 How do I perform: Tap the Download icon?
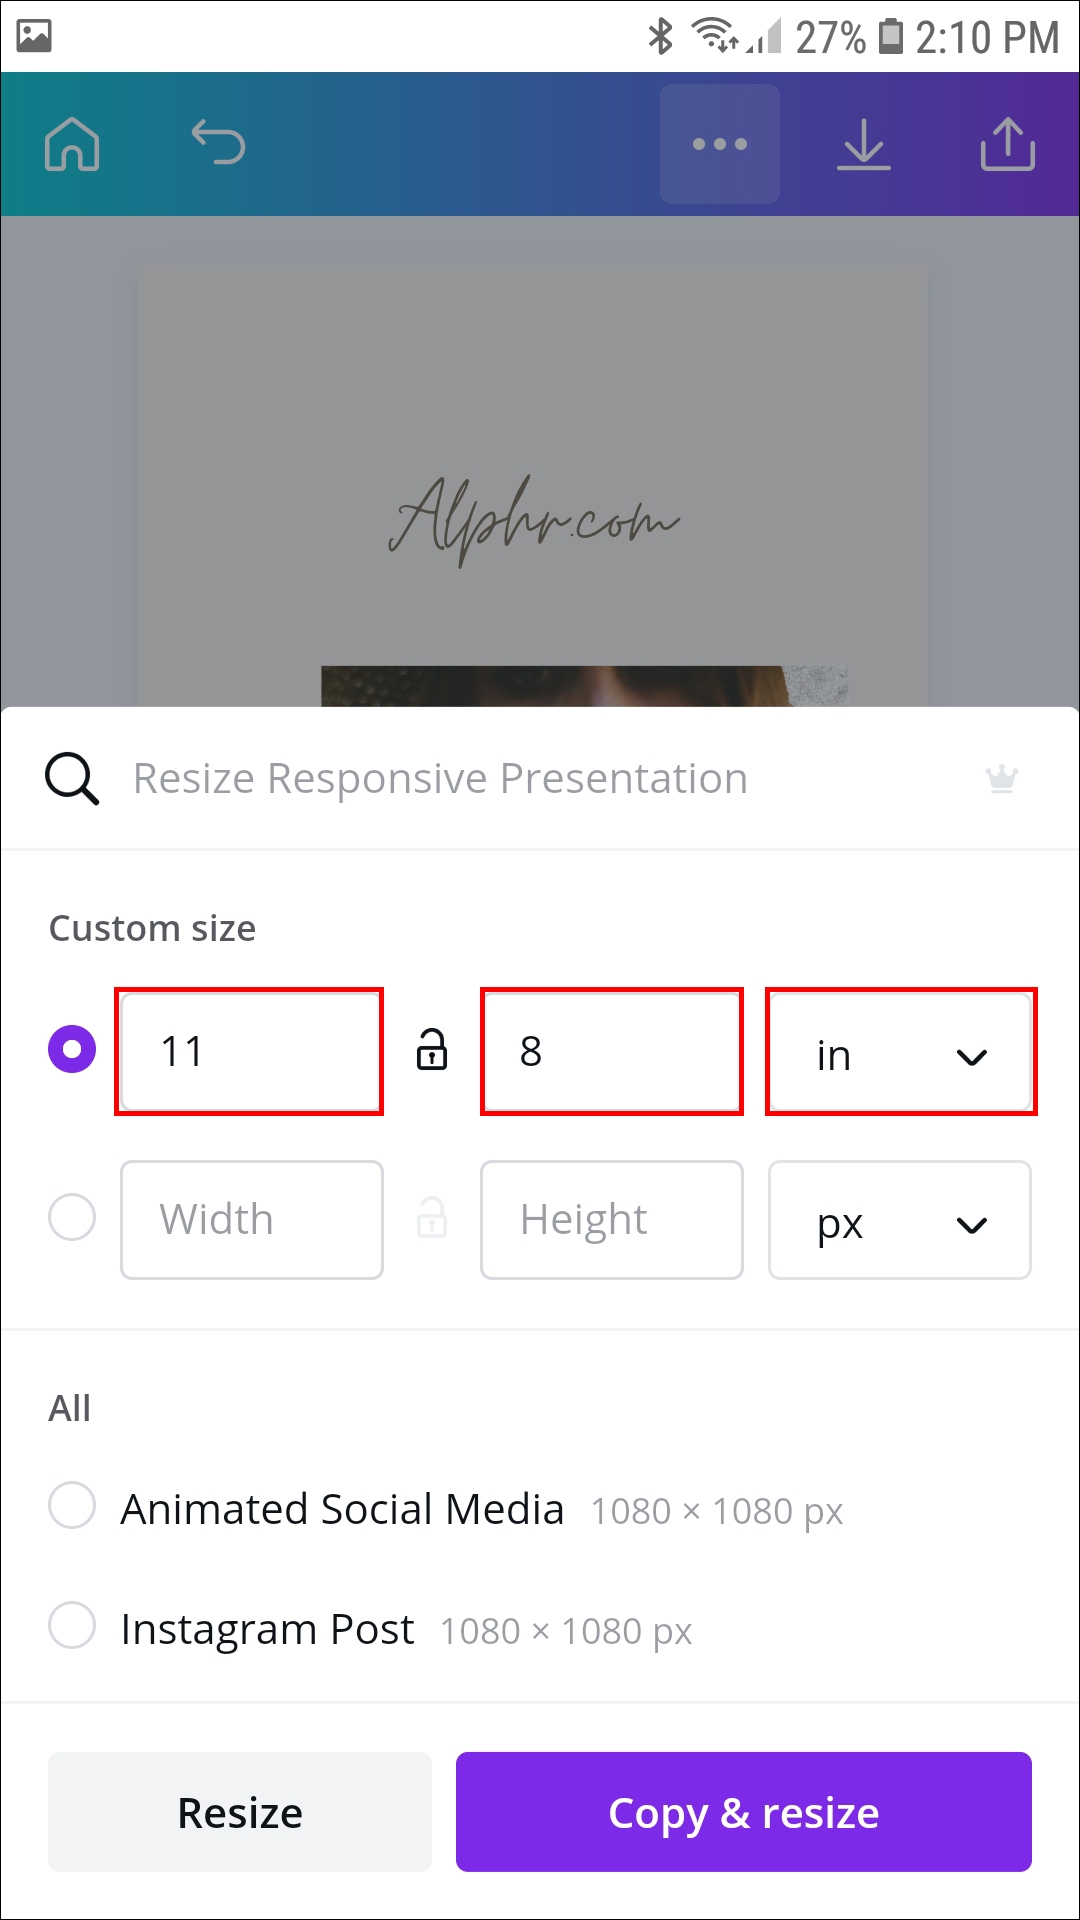tap(863, 144)
